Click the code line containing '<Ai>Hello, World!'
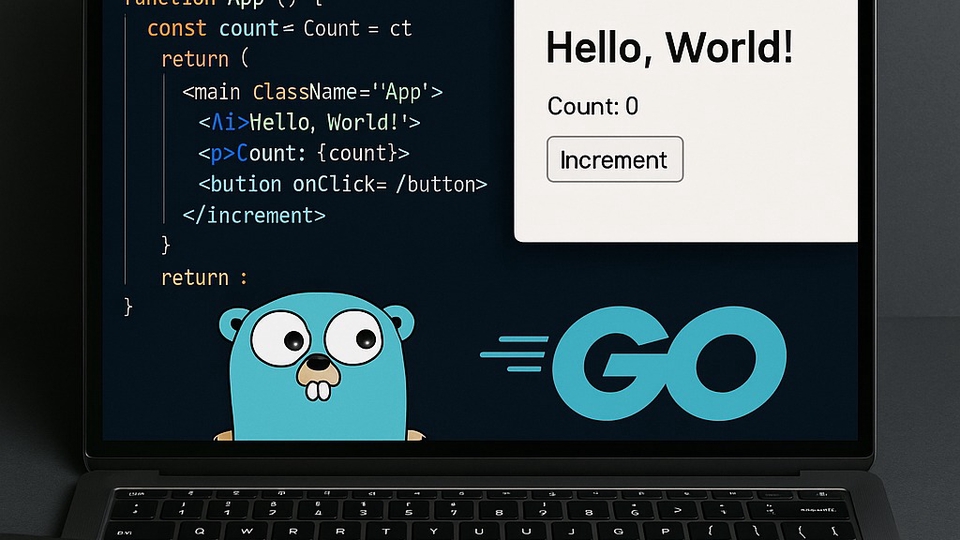The height and width of the screenshot is (540, 960). tap(309, 122)
